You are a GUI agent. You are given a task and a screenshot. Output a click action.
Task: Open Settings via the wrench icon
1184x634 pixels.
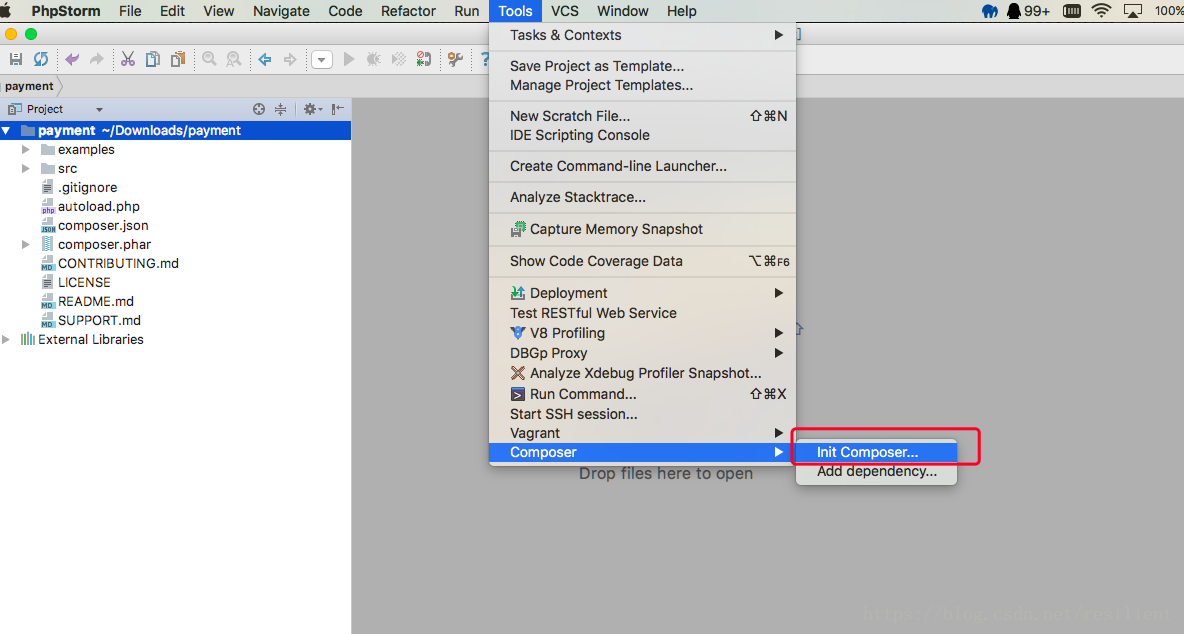[455, 59]
